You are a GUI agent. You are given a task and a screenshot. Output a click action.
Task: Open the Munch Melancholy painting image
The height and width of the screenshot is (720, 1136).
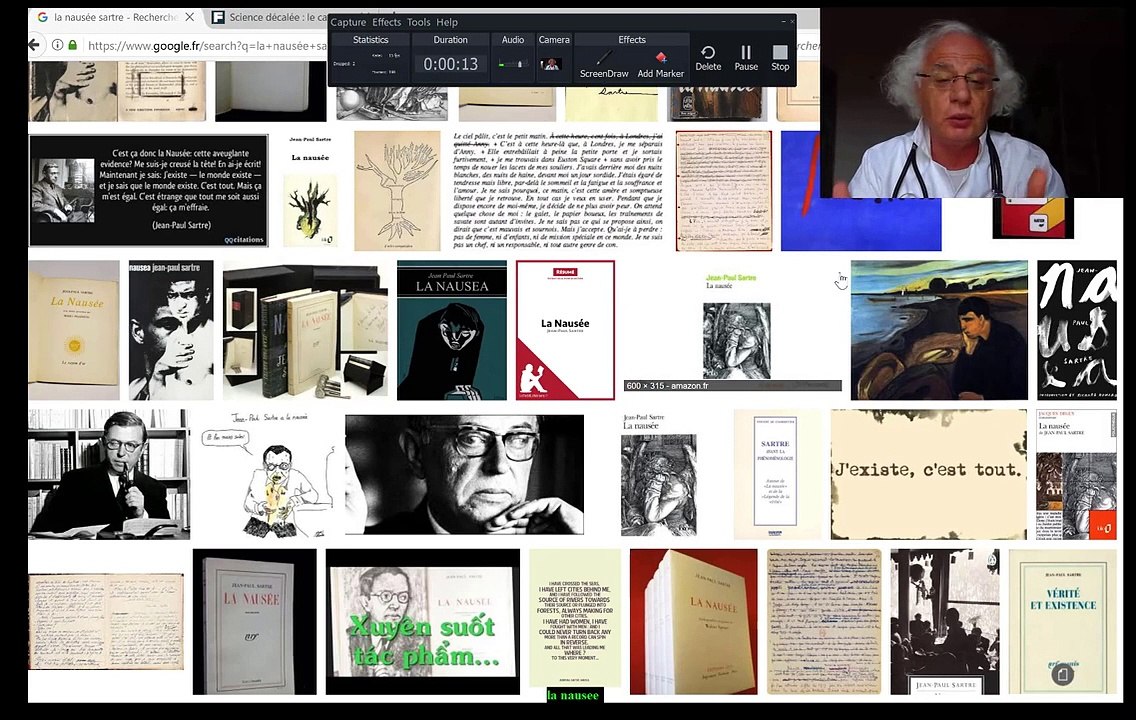[939, 330]
